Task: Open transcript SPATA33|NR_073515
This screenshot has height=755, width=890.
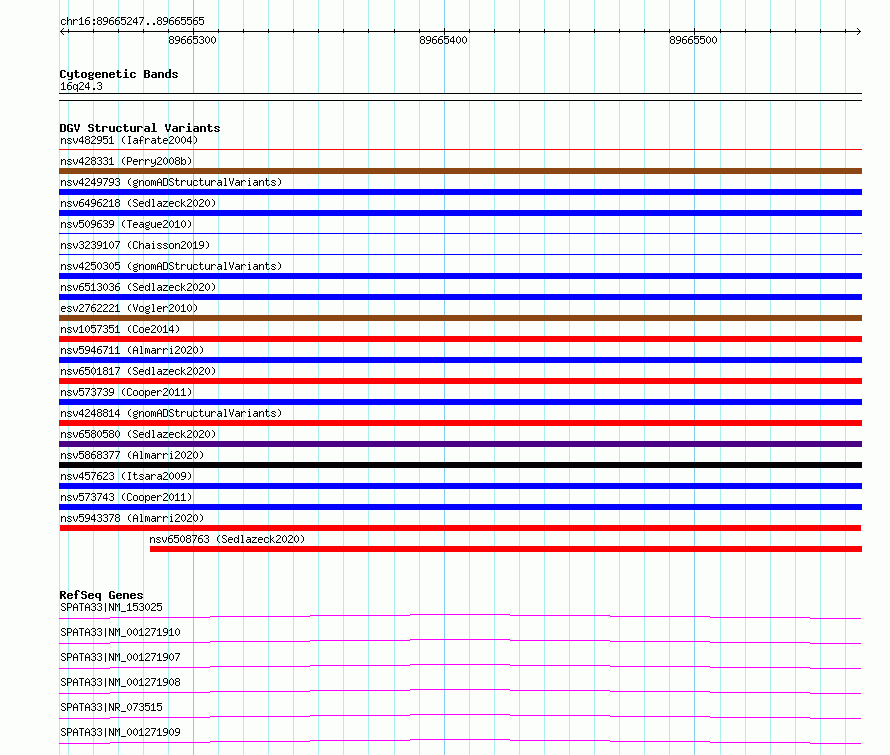Action: pyautogui.click(x=111, y=707)
